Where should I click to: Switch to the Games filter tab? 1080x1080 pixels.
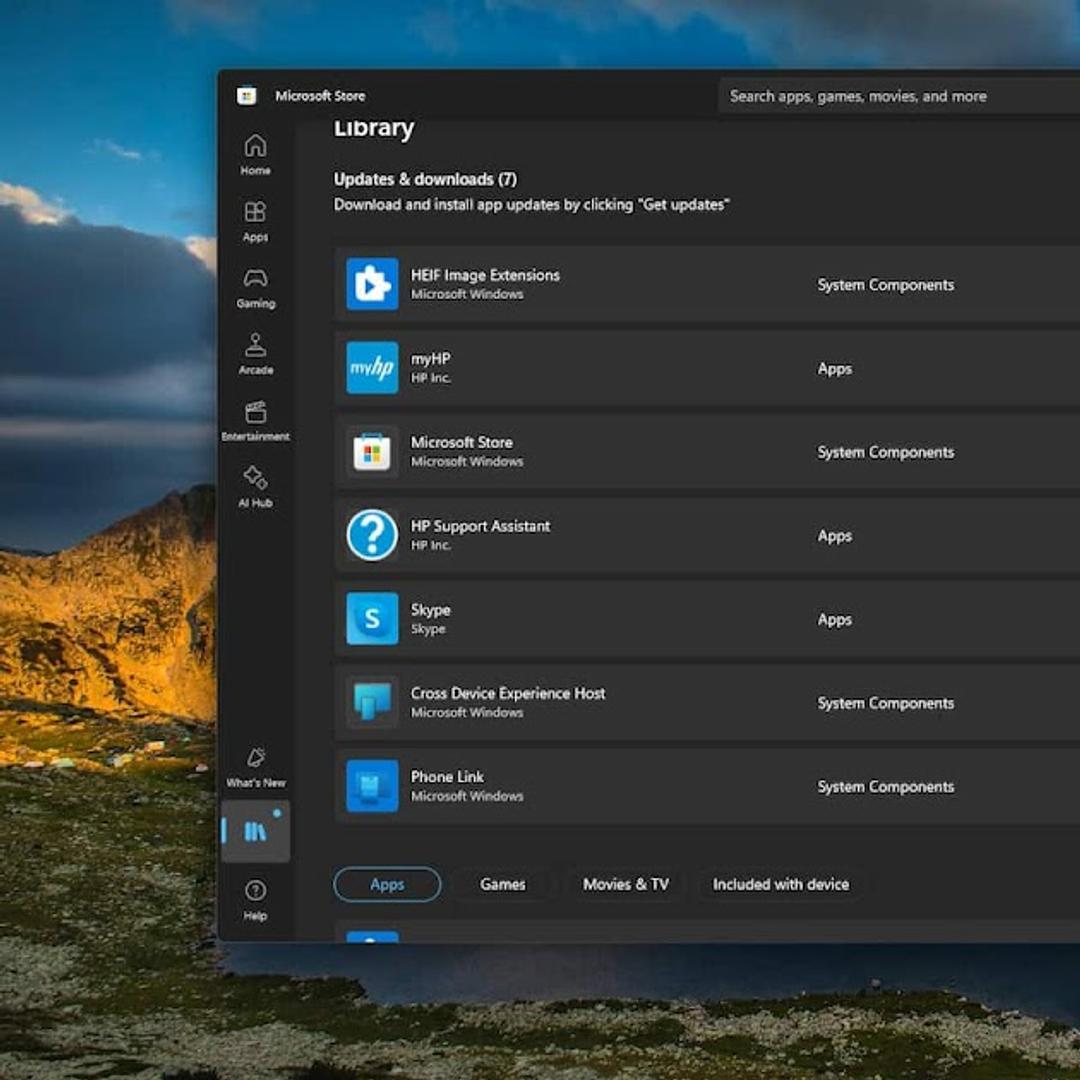tap(502, 884)
